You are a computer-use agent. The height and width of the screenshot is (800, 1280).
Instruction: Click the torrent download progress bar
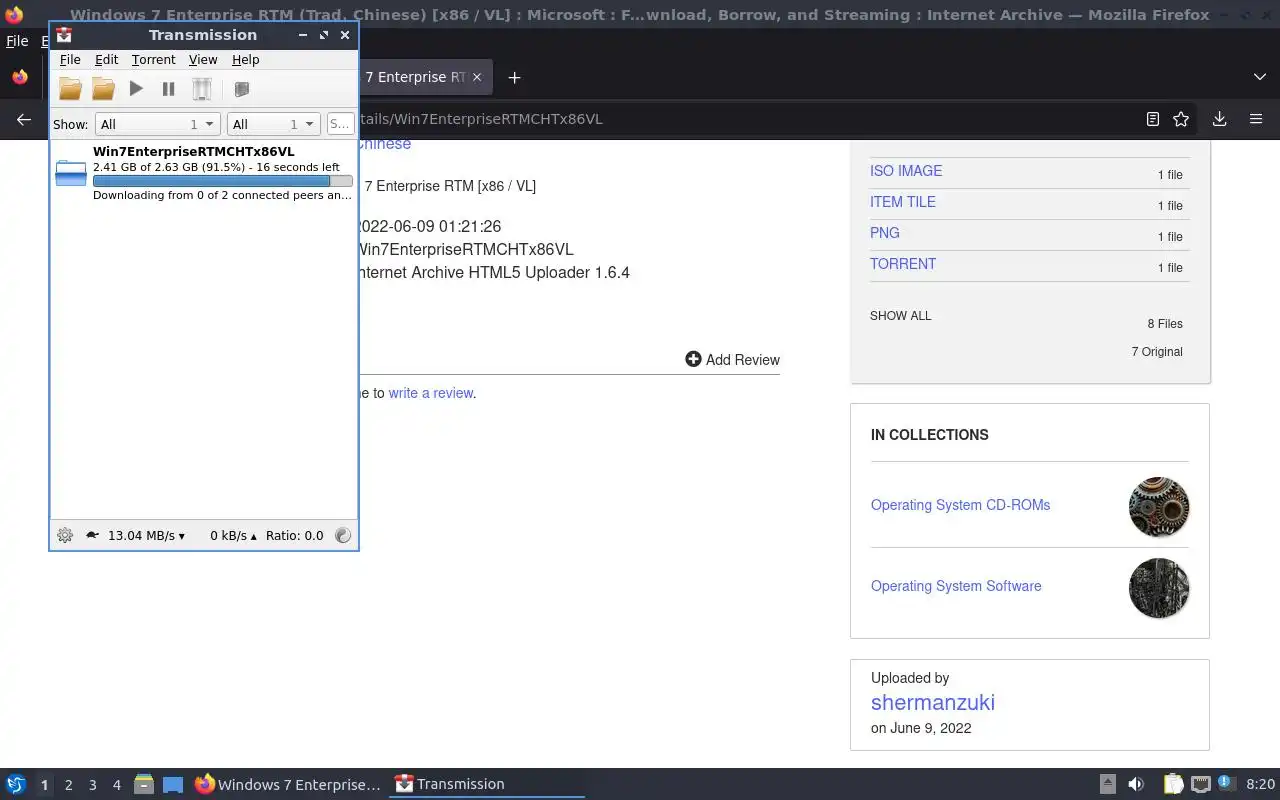coord(222,181)
